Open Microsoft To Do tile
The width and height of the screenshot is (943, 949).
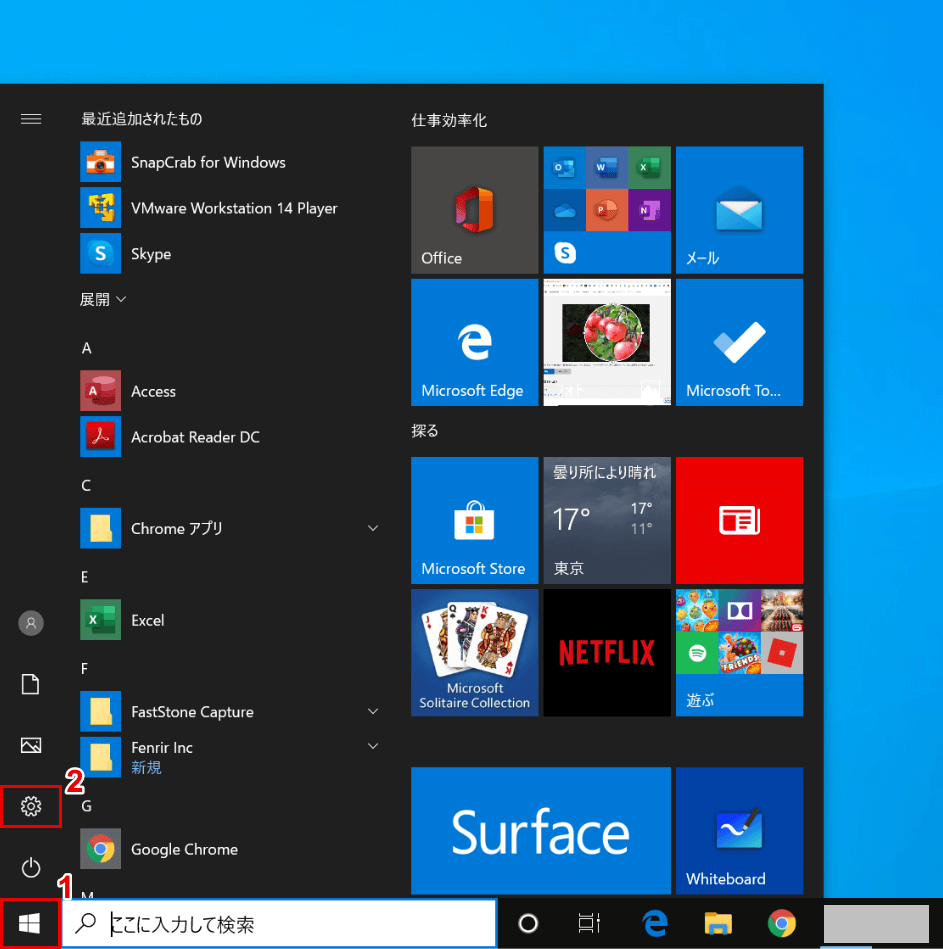(739, 342)
